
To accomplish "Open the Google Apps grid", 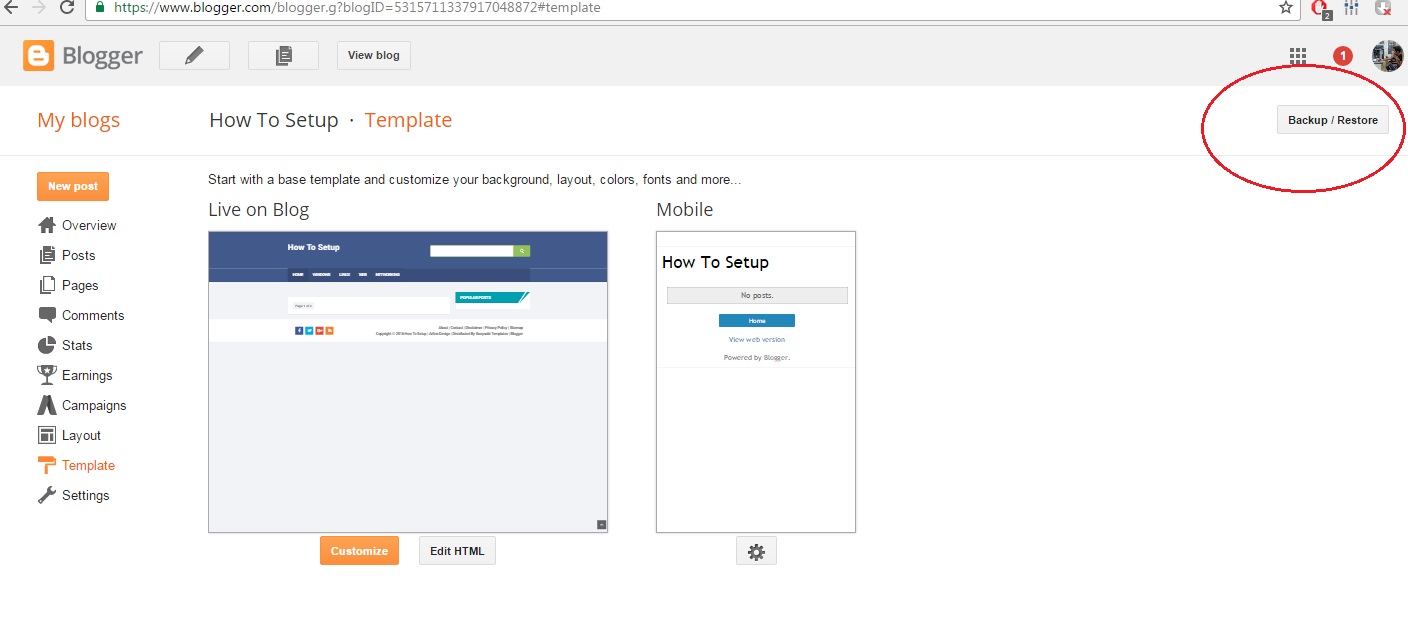I will click(1298, 56).
